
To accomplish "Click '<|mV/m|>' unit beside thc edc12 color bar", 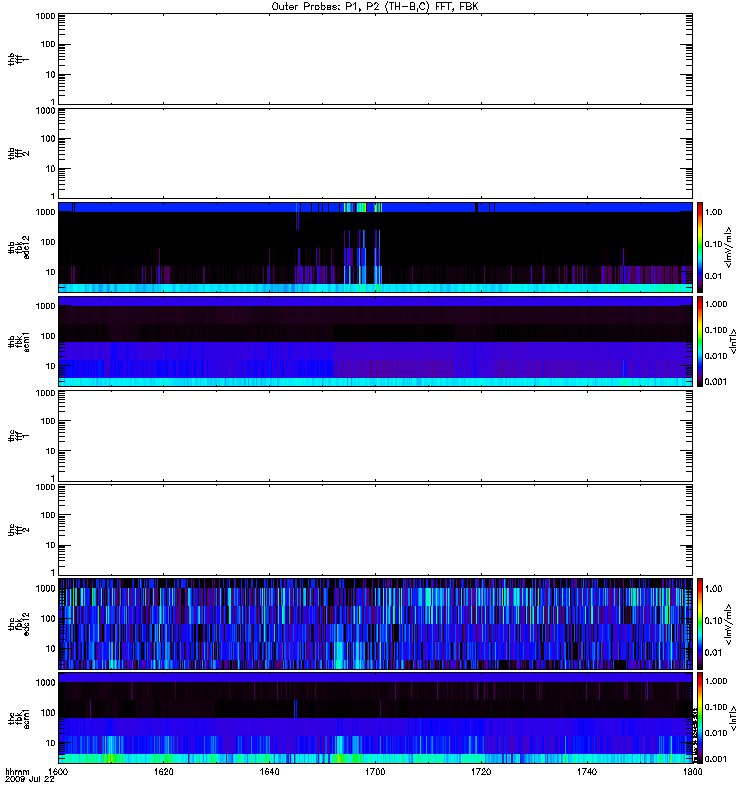I will tap(729, 623).
